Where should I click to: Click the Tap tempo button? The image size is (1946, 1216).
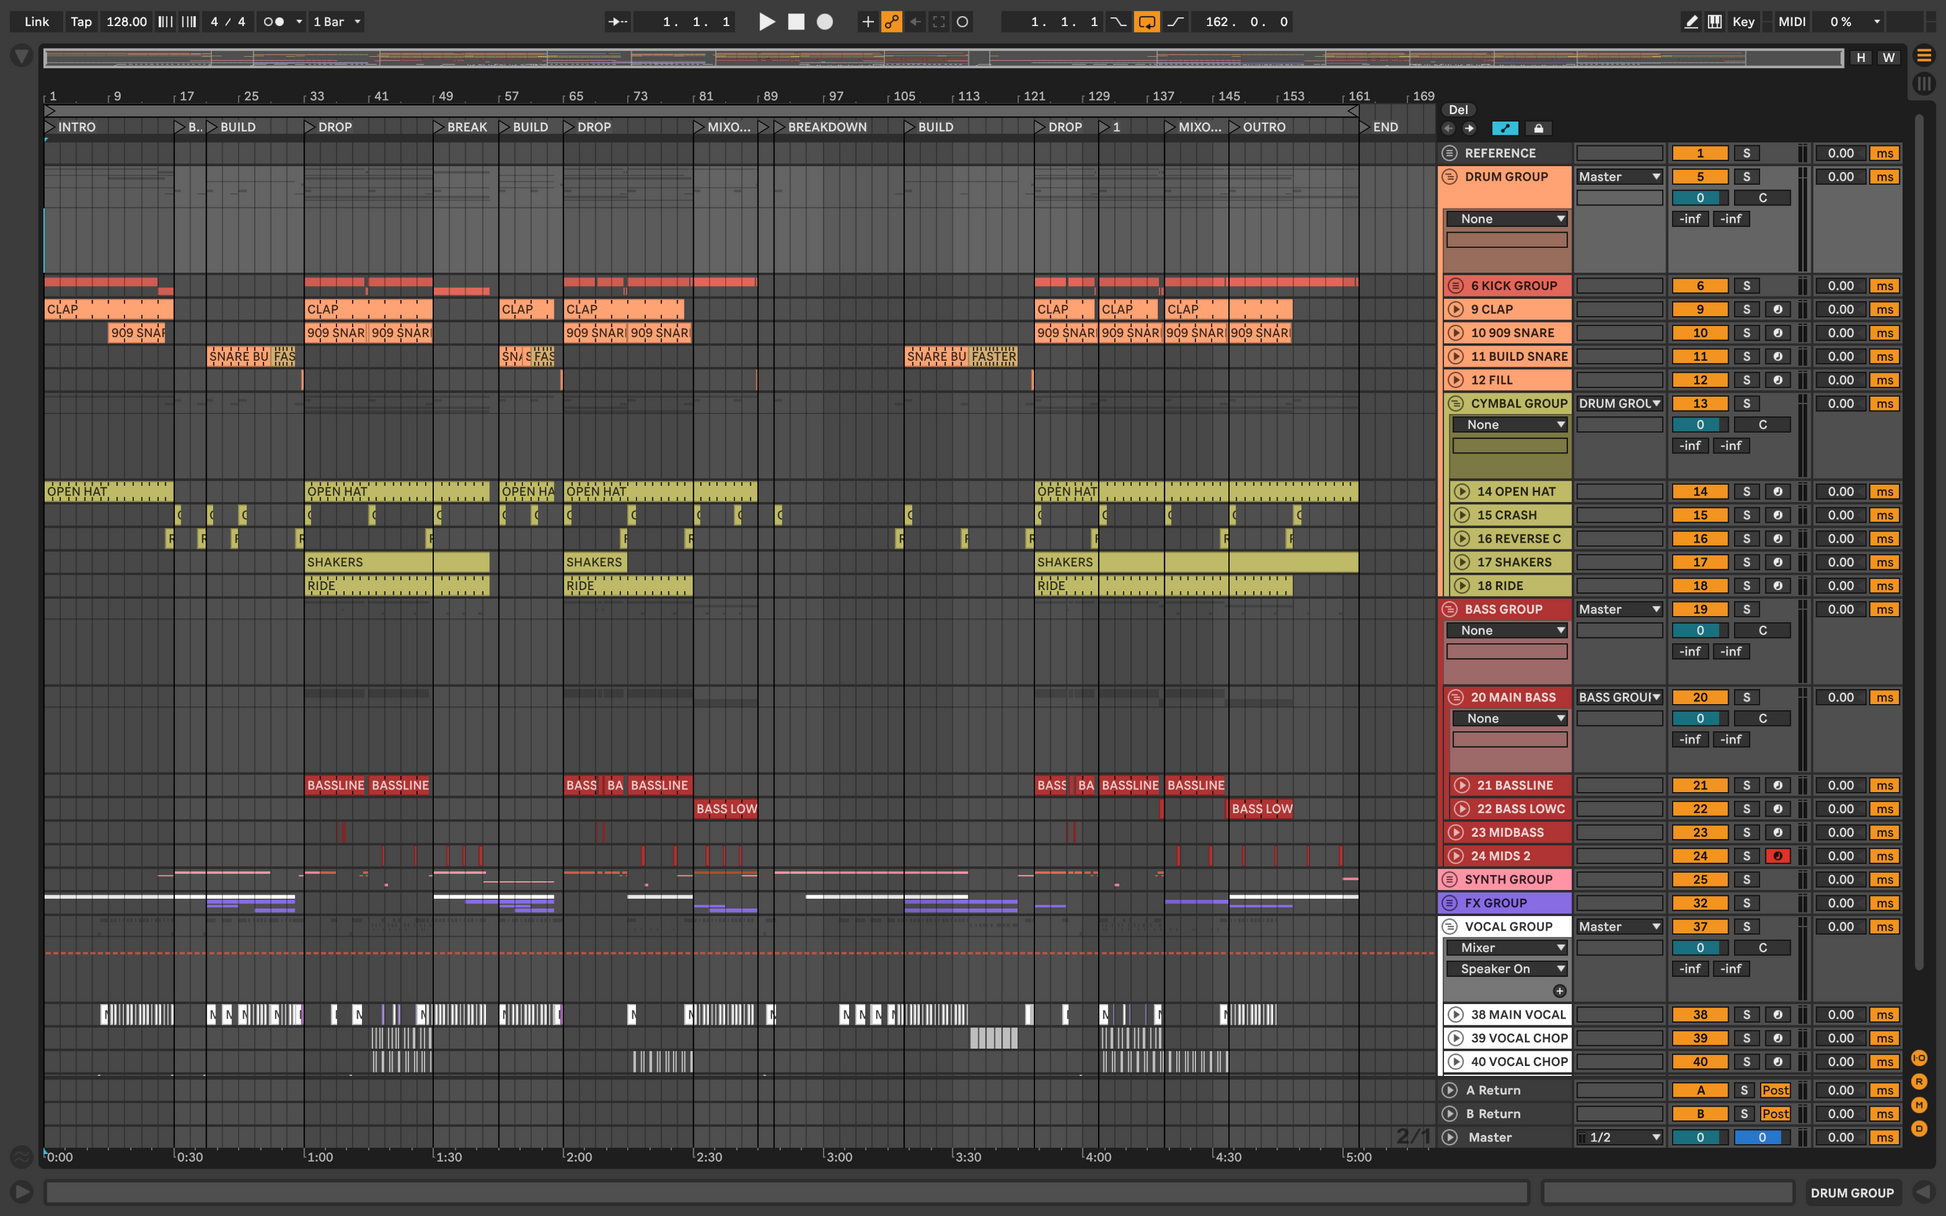click(x=81, y=21)
